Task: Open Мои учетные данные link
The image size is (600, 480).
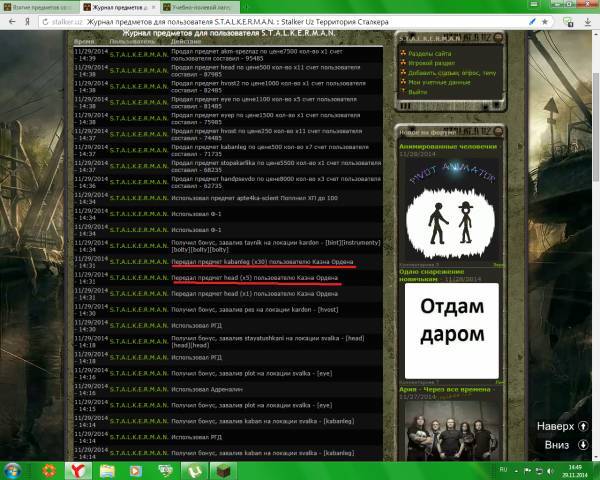Action: tap(439, 82)
